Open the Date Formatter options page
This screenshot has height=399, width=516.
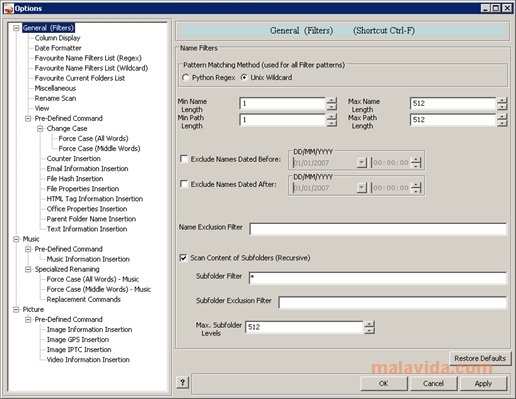click(58, 48)
